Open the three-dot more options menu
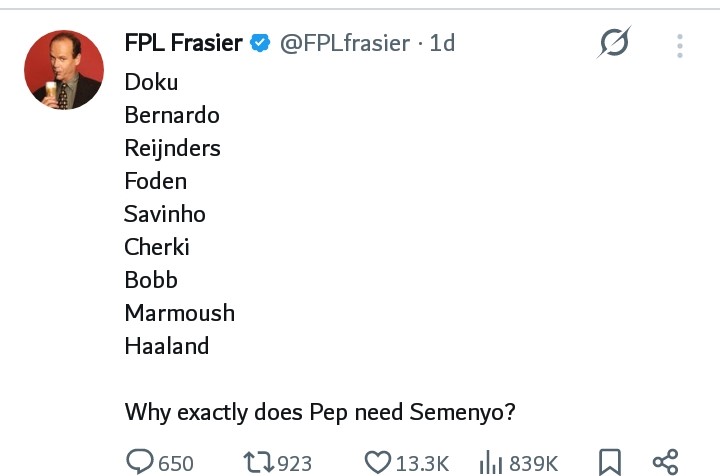 click(680, 46)
